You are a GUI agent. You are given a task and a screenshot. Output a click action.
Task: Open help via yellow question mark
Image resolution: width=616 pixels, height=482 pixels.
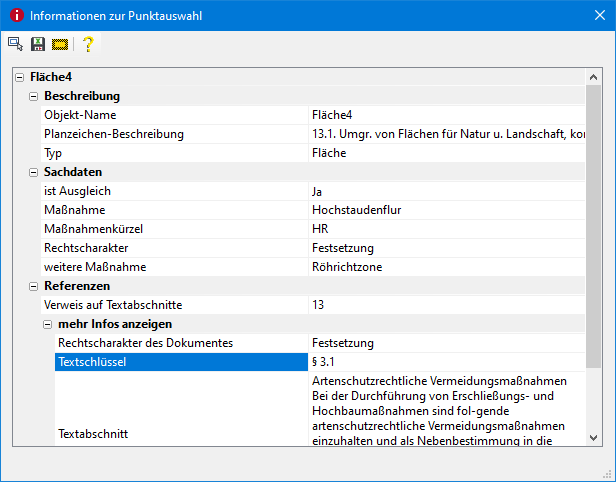click(88, 44)
